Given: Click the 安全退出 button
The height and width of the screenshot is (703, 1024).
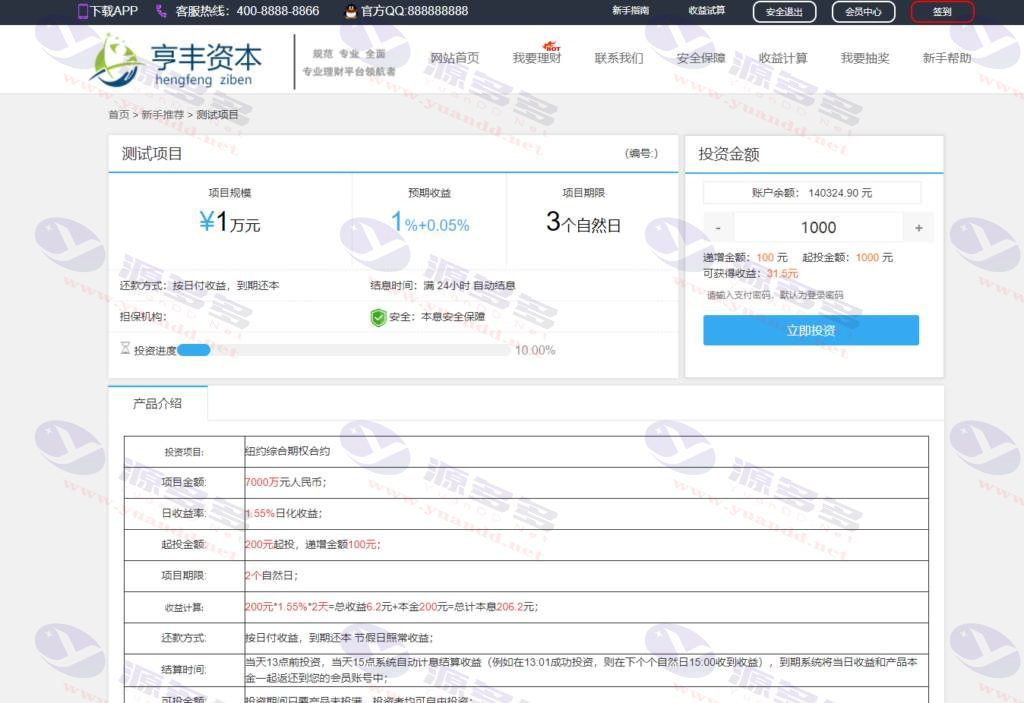Looking at the screenshot, I should pos(784,12).
